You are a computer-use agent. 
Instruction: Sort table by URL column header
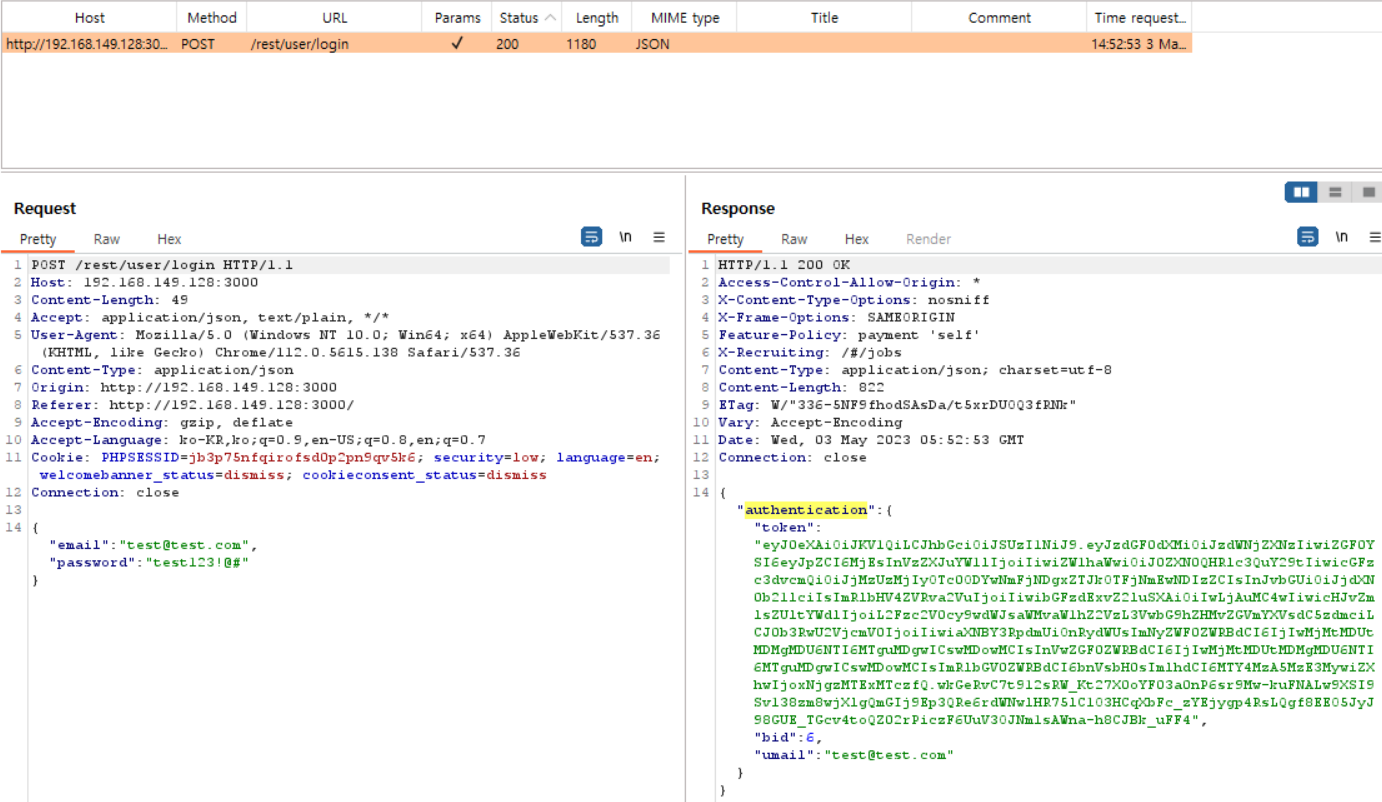pyautogui.click(x=335, y=17)
